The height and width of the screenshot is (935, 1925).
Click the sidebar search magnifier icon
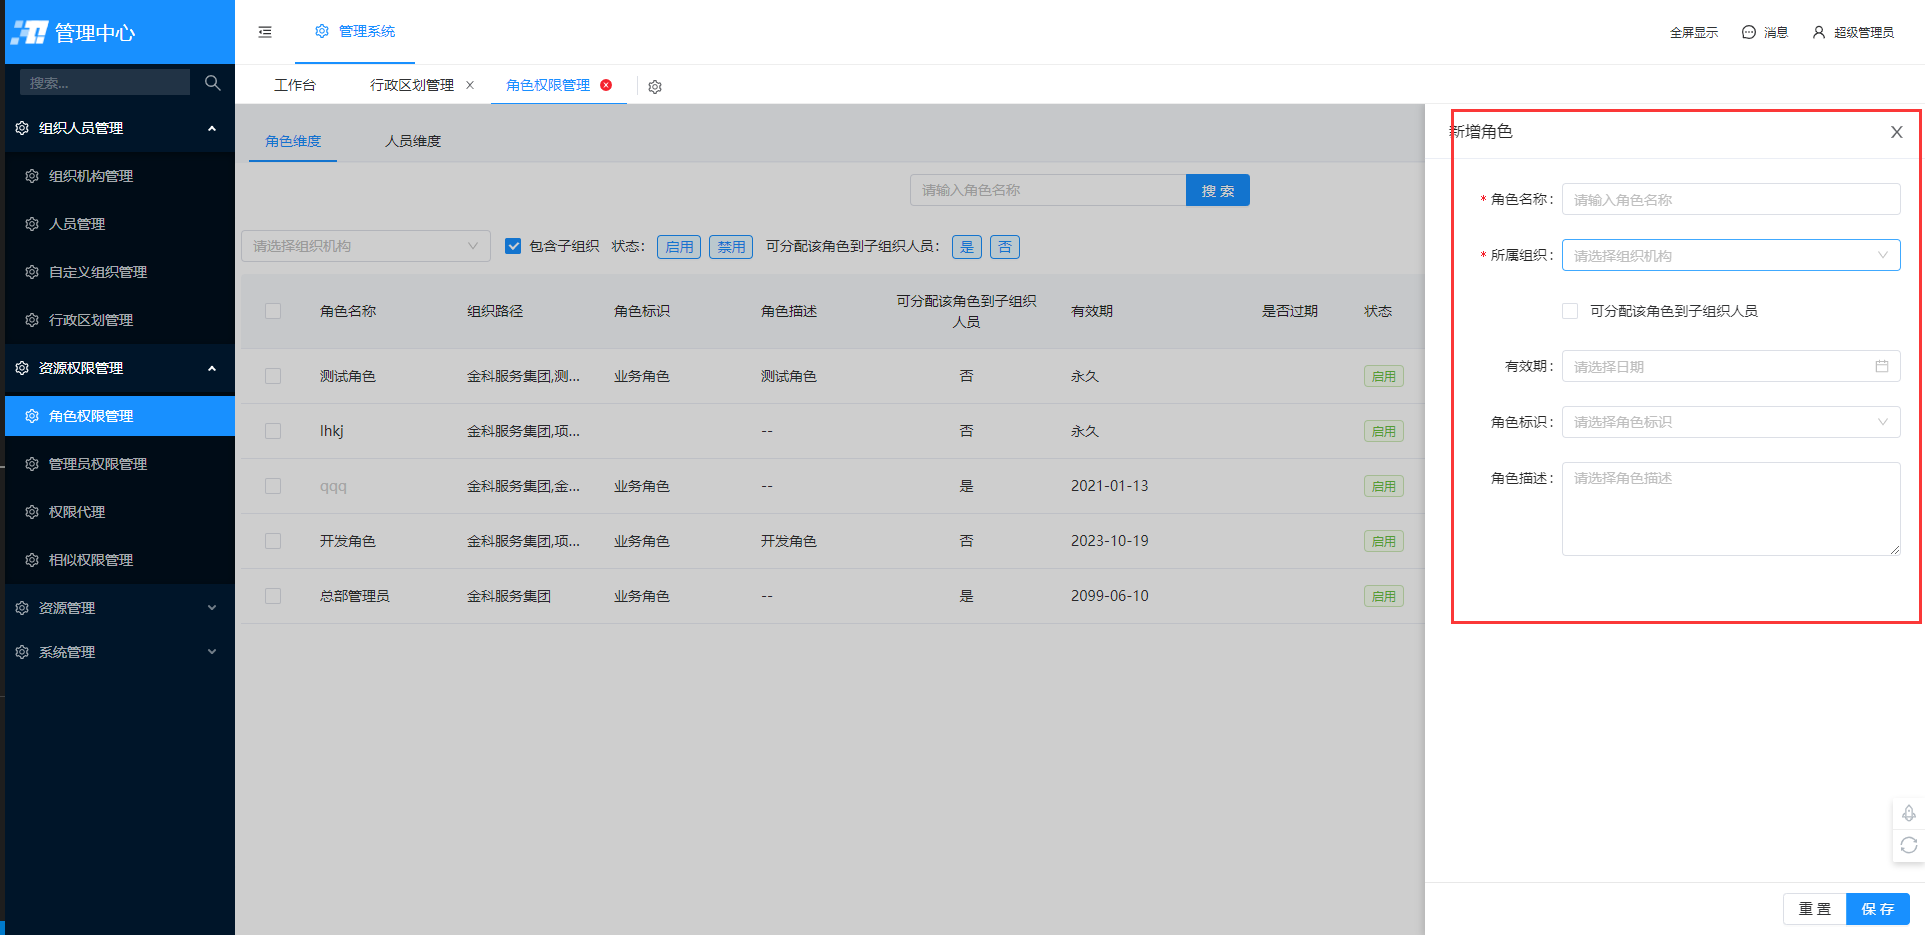tap(212, 82)
